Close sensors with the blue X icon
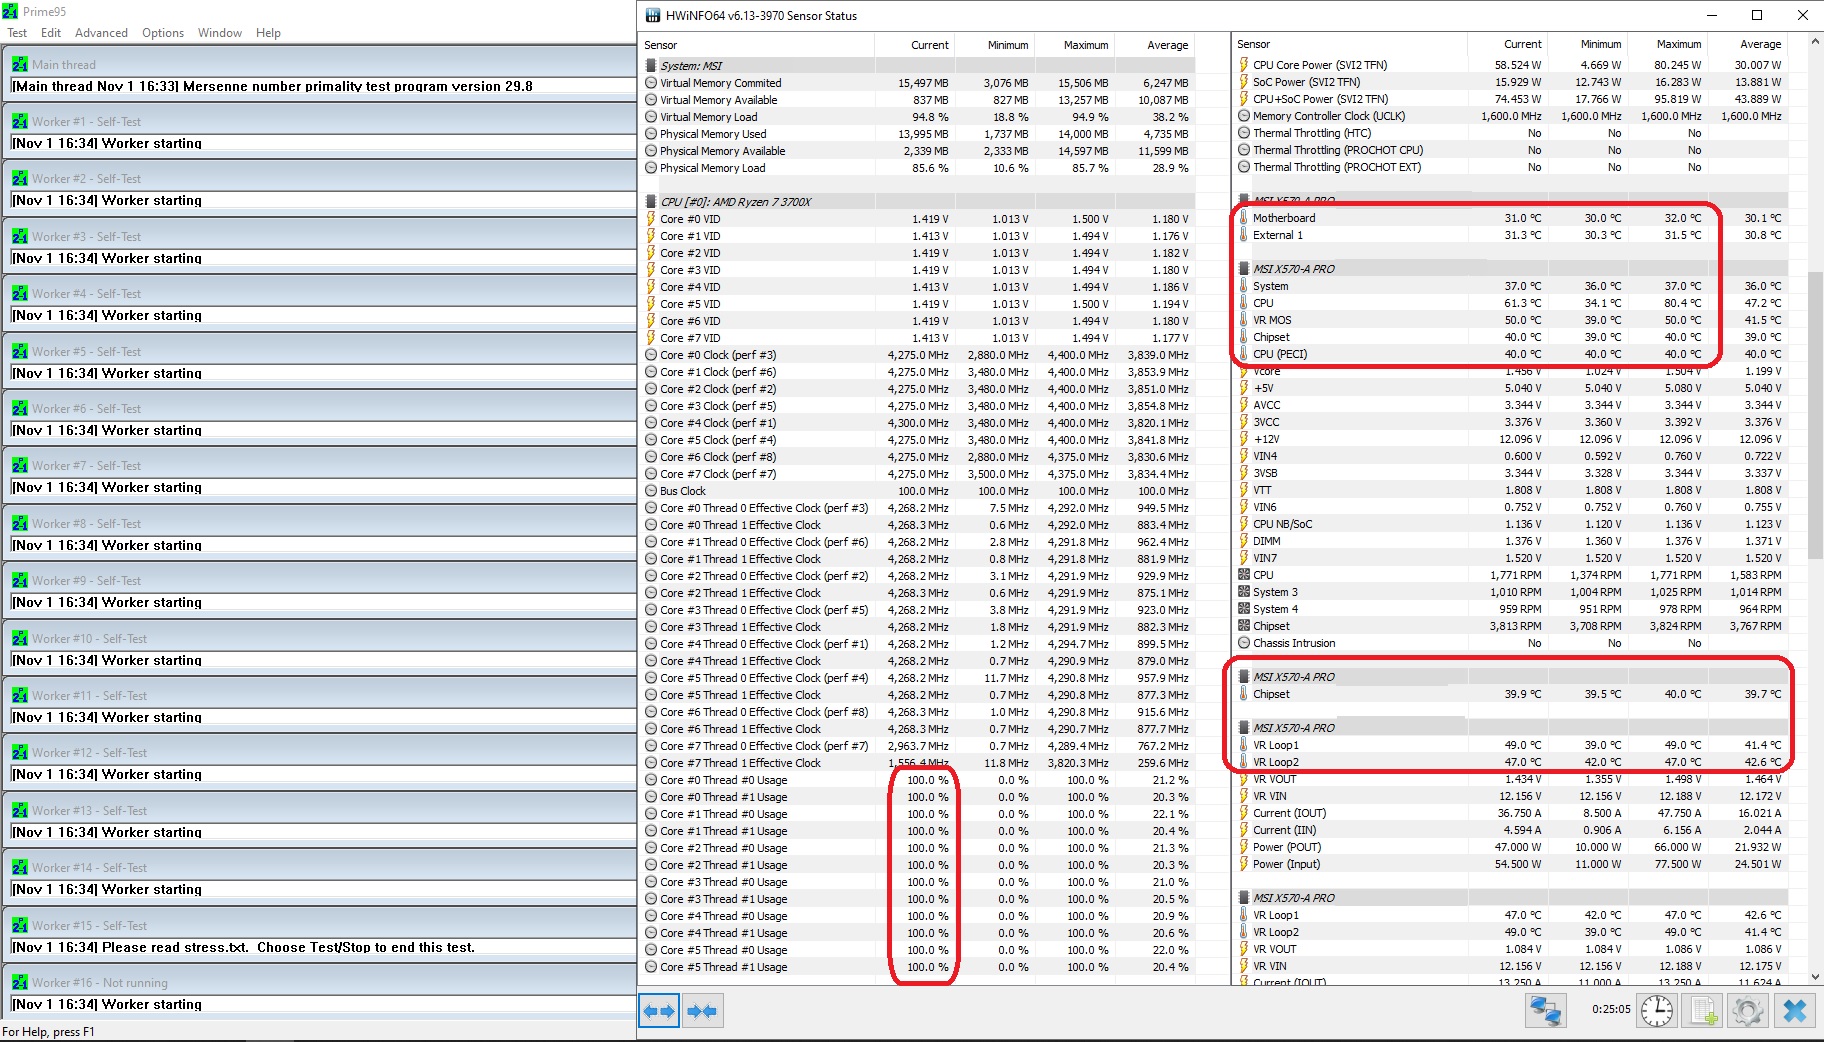Viewport: 1824px width, 1042px height. click(1794, 1010)
